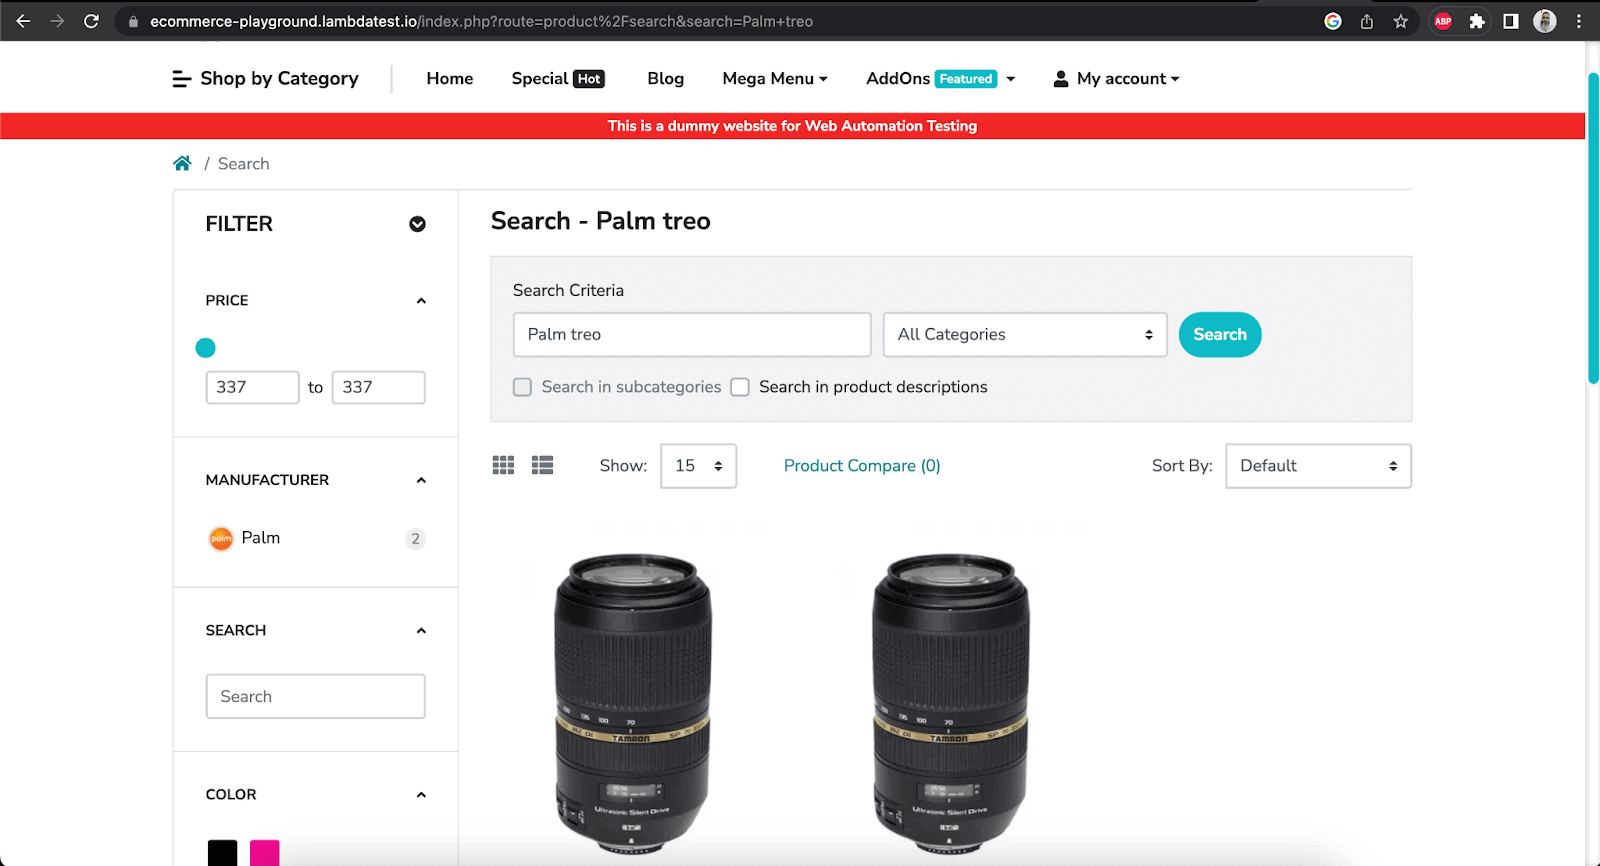This screenshot has width=1600, height=866.
Task: Open the Chrome three-dot menu
Action: [x=1579, y=21]
